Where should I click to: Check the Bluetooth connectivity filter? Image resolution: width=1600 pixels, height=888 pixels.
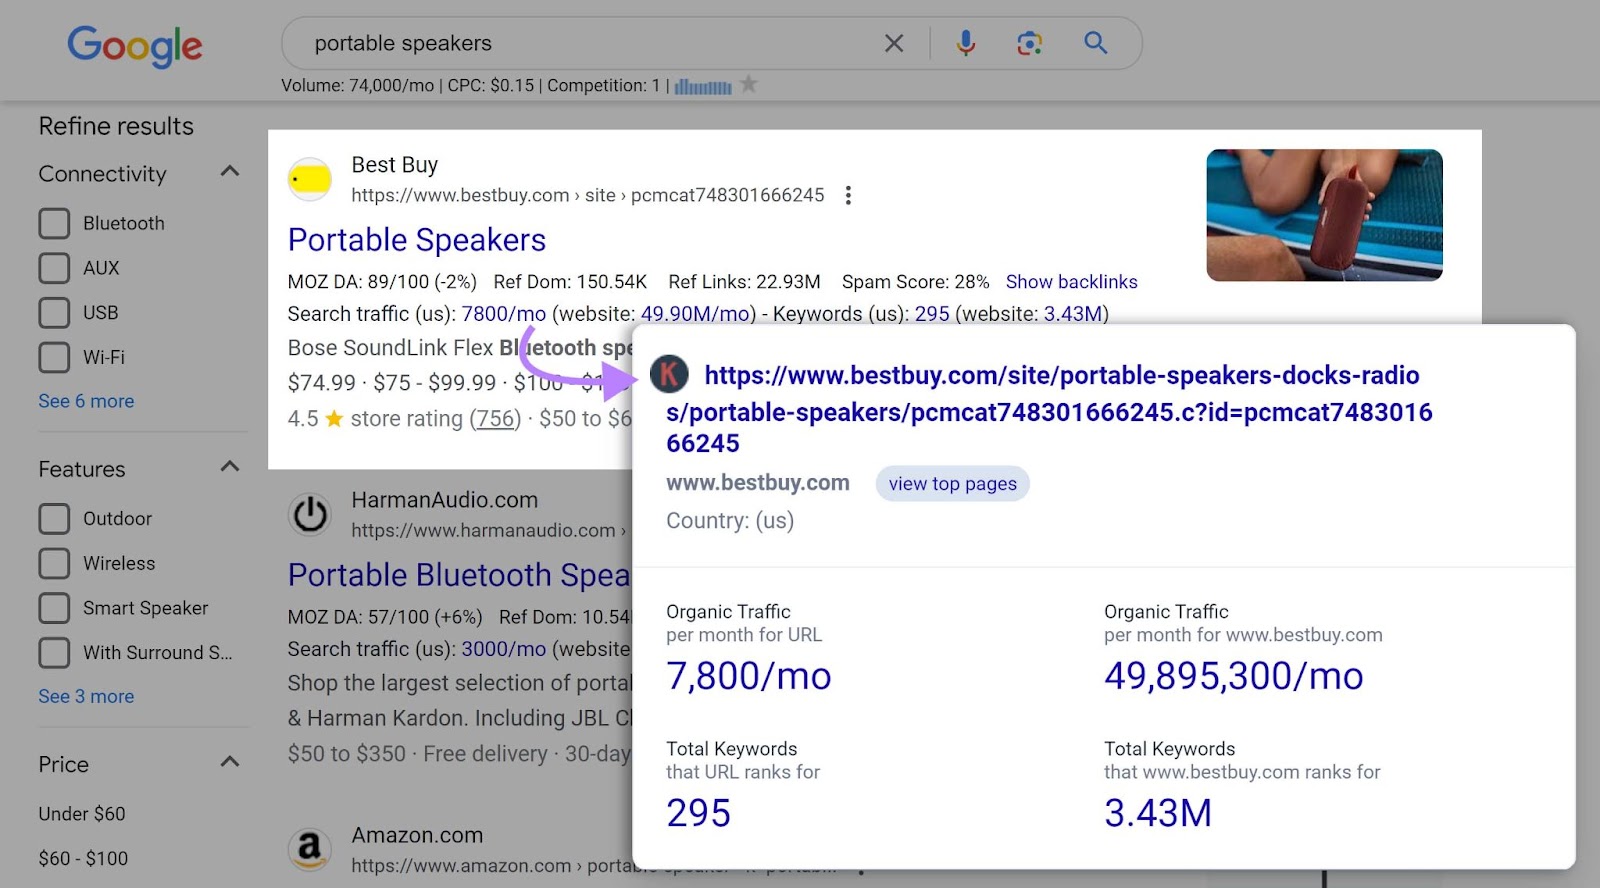[54, 223]
